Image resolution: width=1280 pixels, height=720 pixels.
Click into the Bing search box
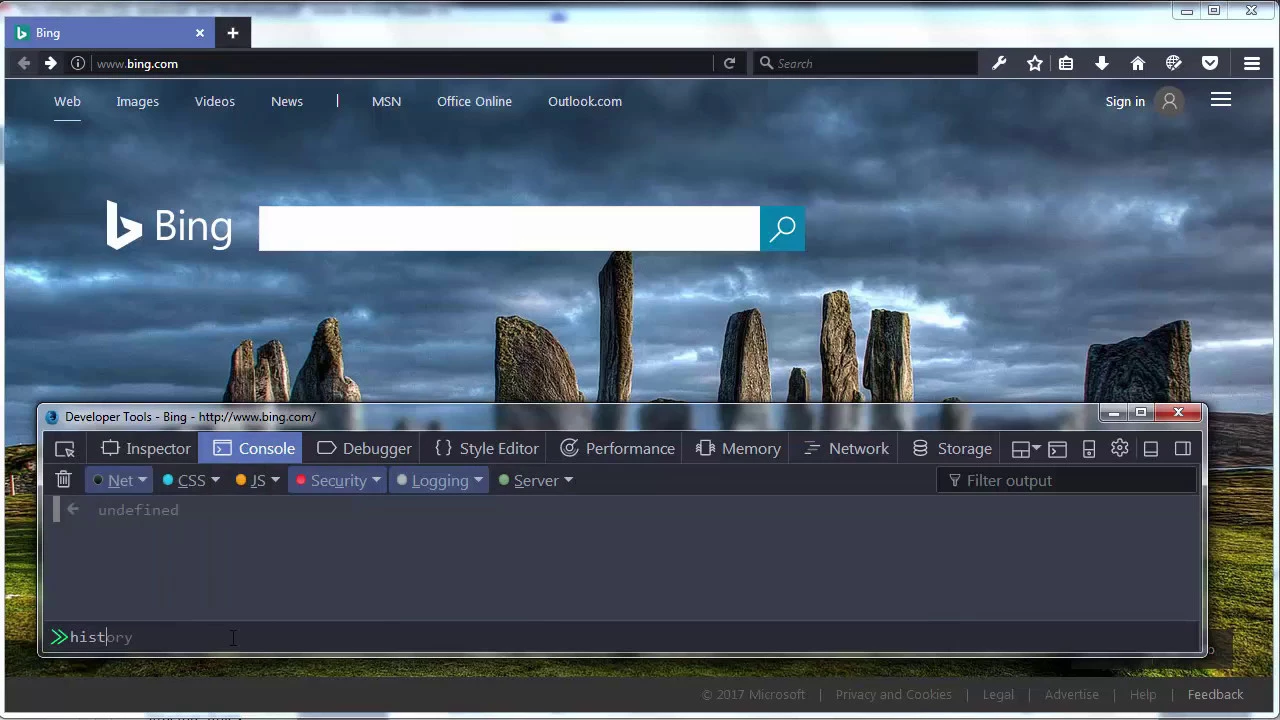509,229
